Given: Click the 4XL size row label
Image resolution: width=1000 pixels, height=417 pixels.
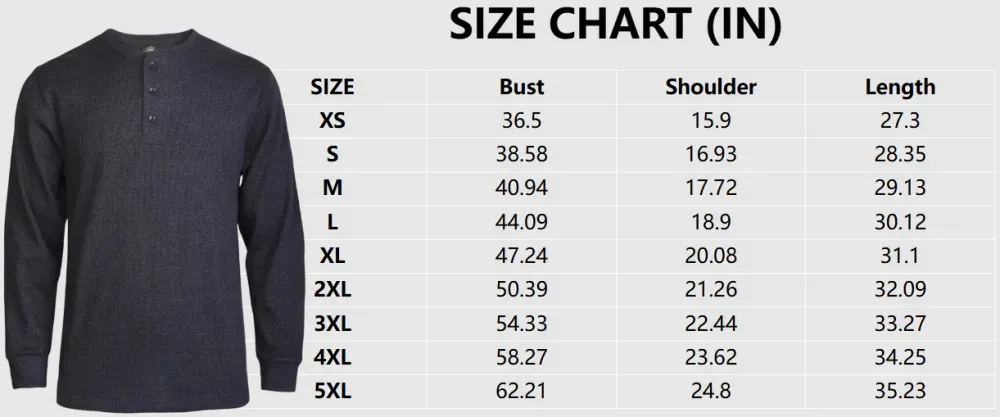Looking at the screenshot, I should point(332,357).
